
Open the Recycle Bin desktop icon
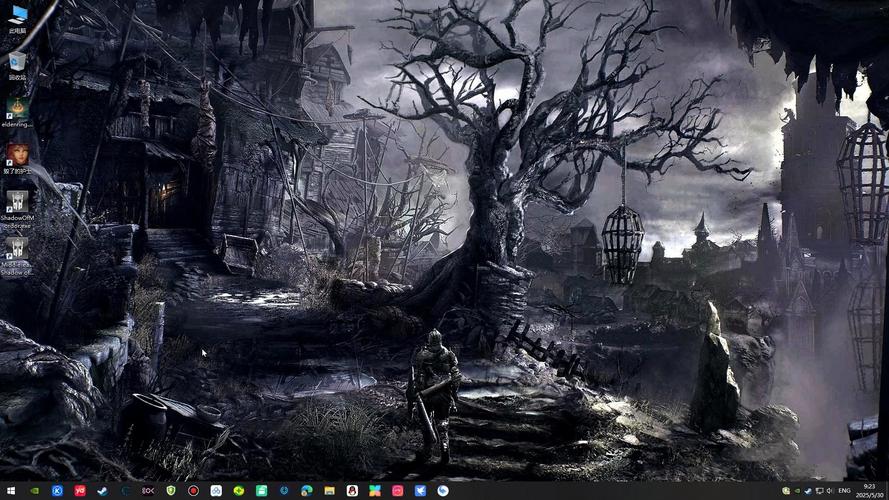(x=18, y=65)
